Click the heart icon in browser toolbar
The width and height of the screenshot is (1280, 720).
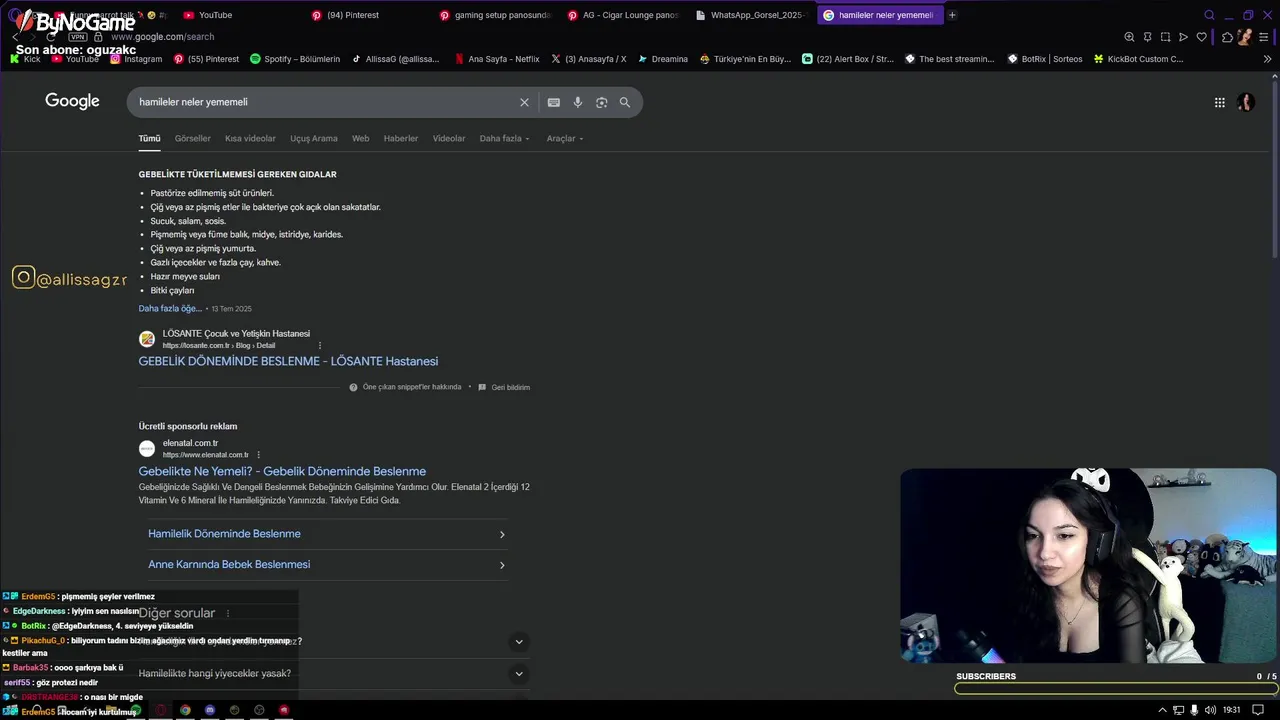[1201, 37]
